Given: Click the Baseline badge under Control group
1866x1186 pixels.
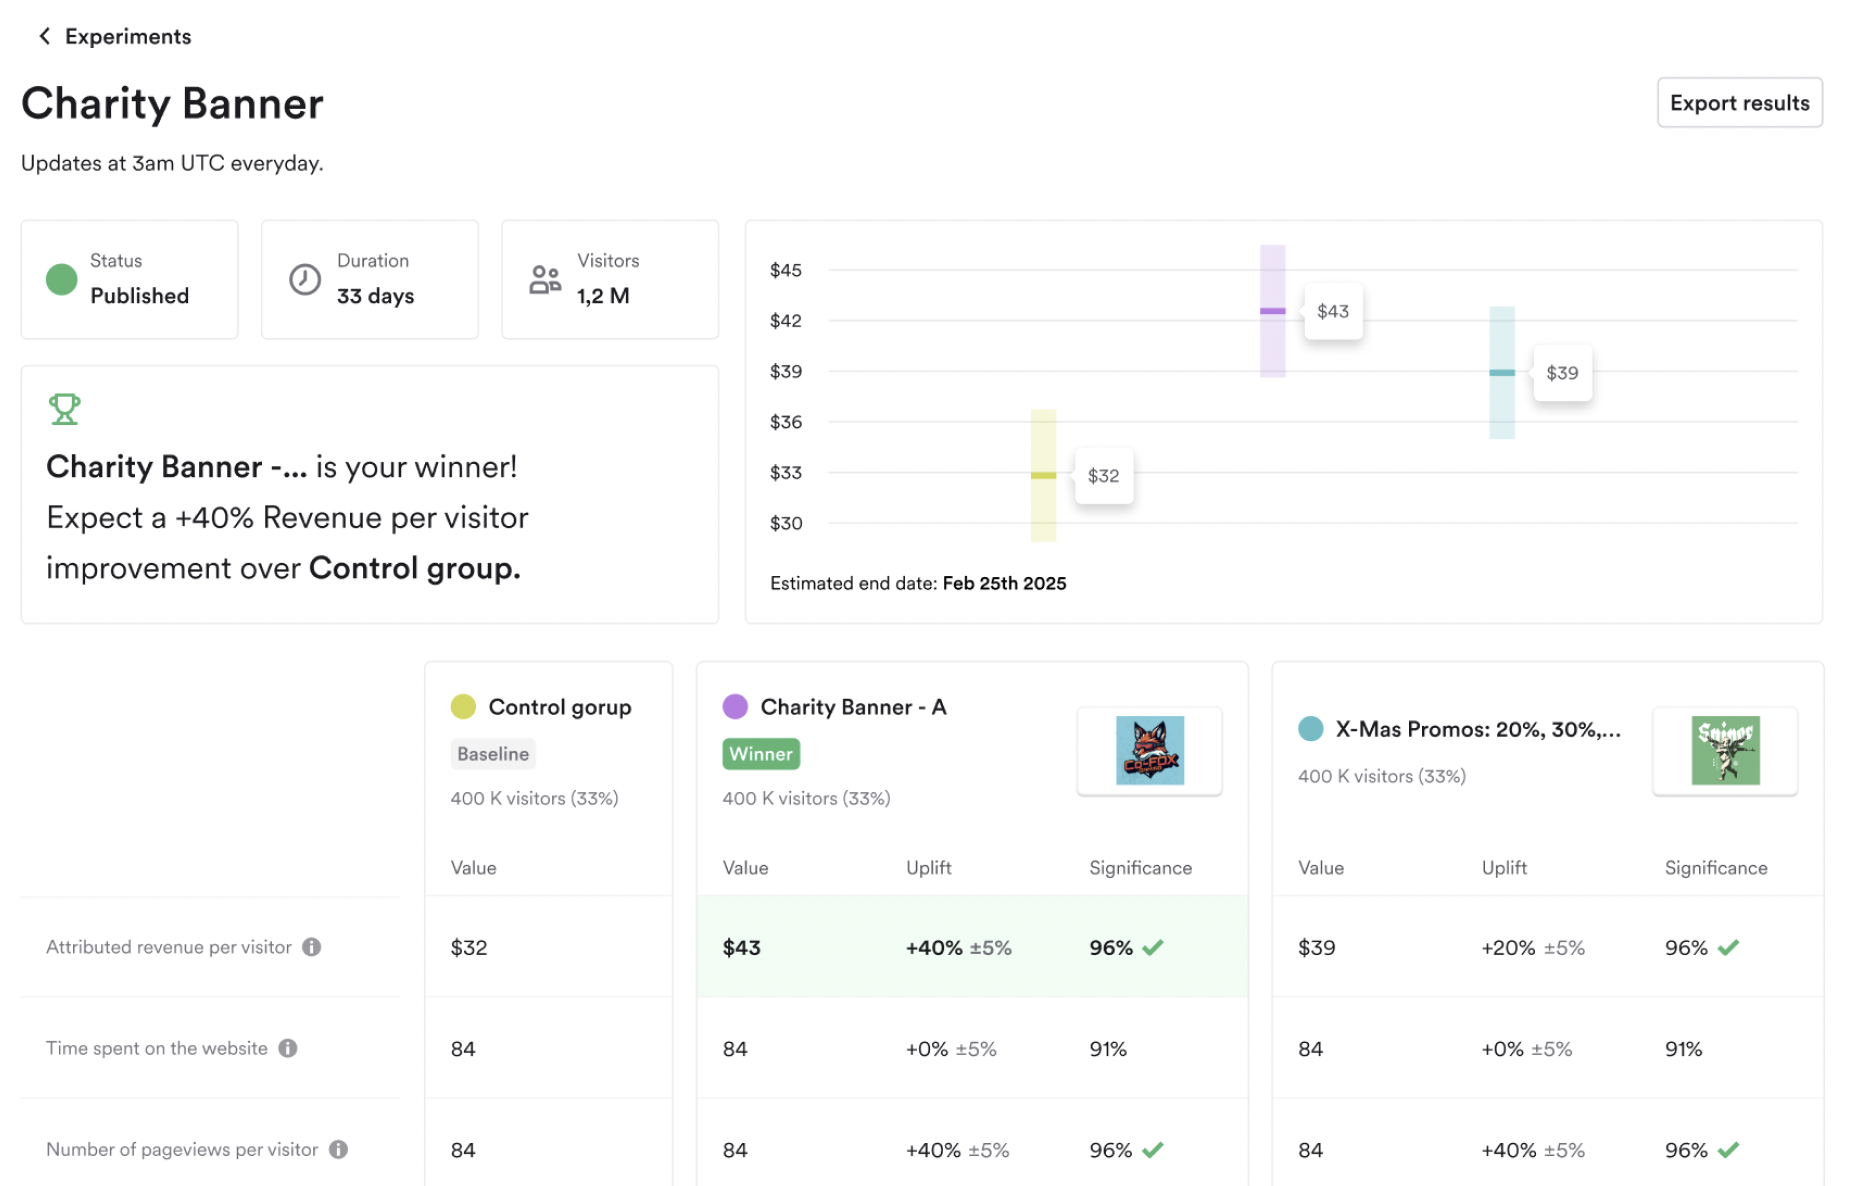Looking at the screenshot, I should click(493, 754).
